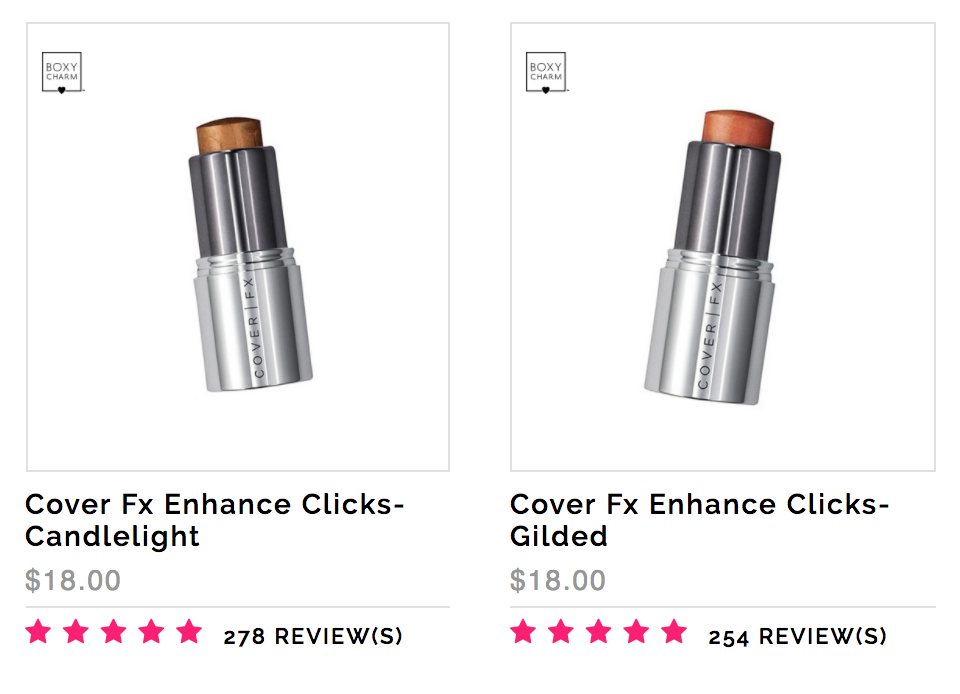
Task: Open Cover Fx Enhance Clicks-Candlelight title link
Action: [214, 520]
